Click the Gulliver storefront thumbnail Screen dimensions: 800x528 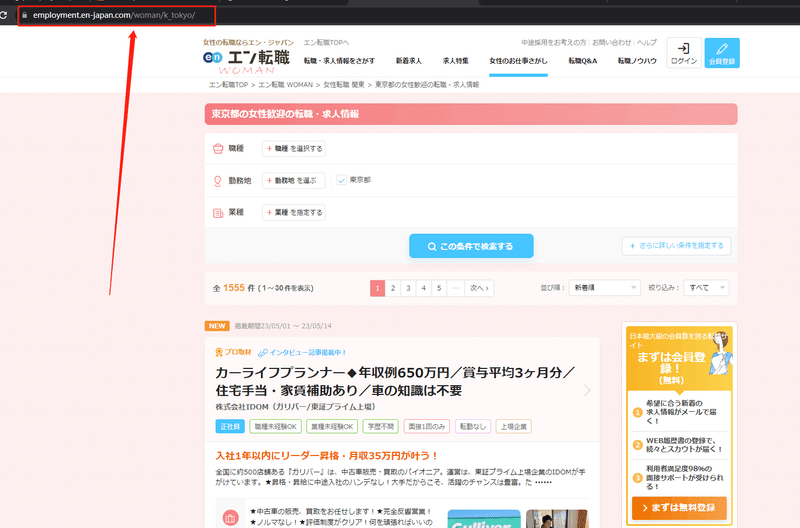(x=484, y=518)
